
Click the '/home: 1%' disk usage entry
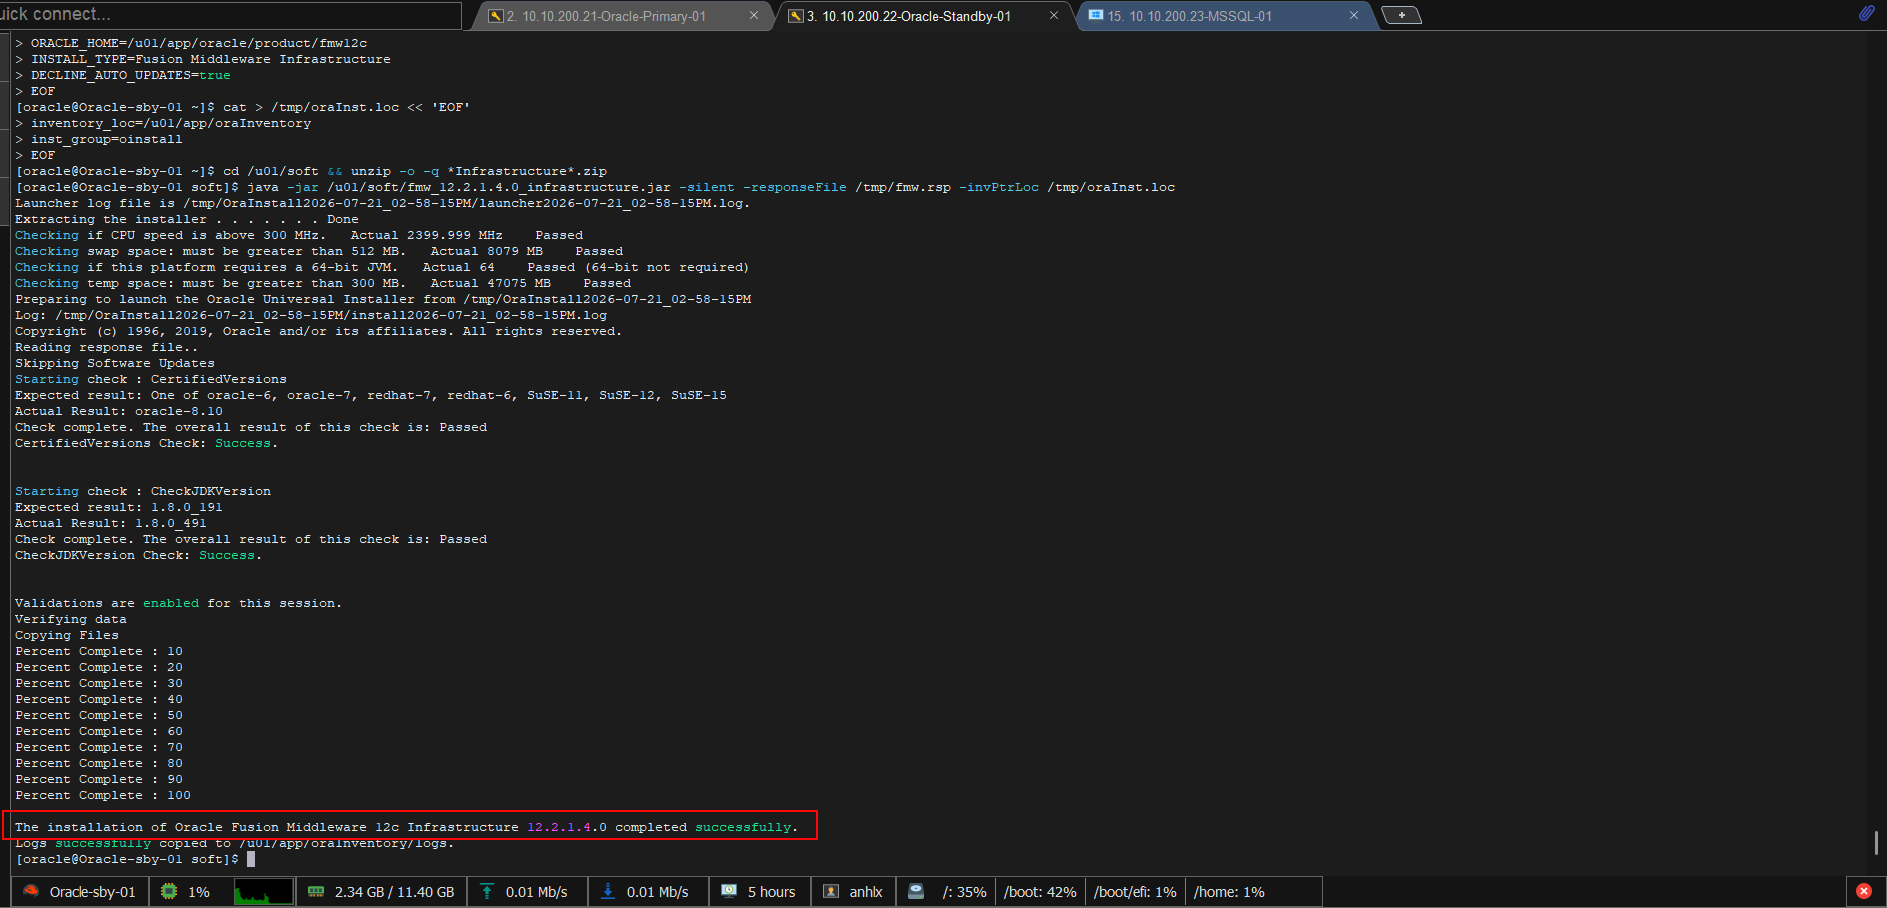1229,892
